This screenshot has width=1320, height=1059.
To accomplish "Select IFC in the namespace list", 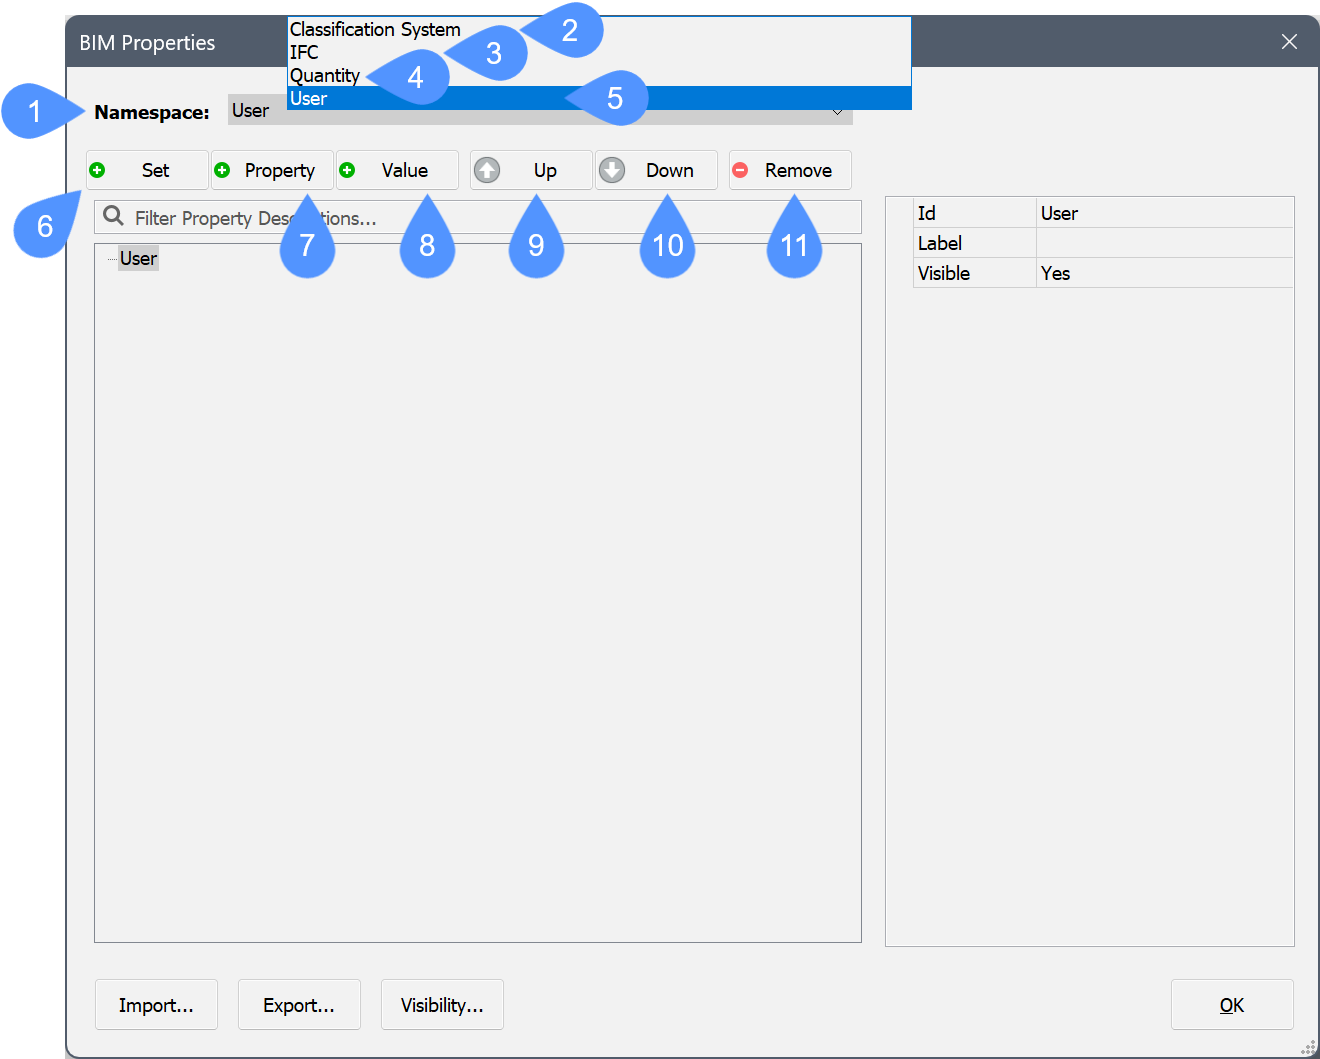I will [x=304, y=52].
